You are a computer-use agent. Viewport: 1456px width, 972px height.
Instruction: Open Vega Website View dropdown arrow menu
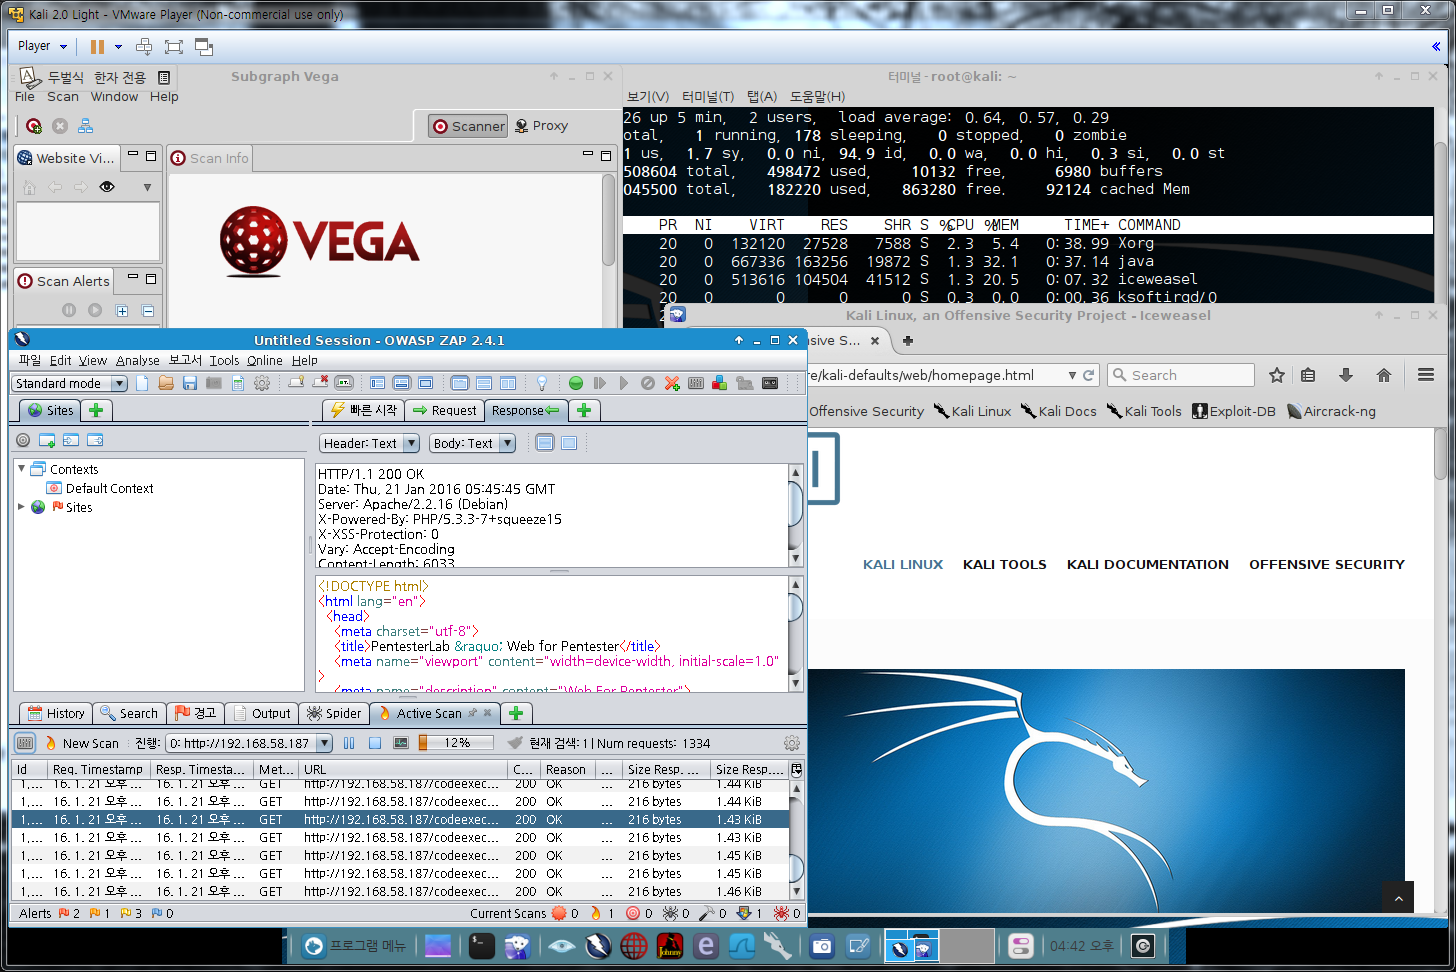[x=147, y=187]
